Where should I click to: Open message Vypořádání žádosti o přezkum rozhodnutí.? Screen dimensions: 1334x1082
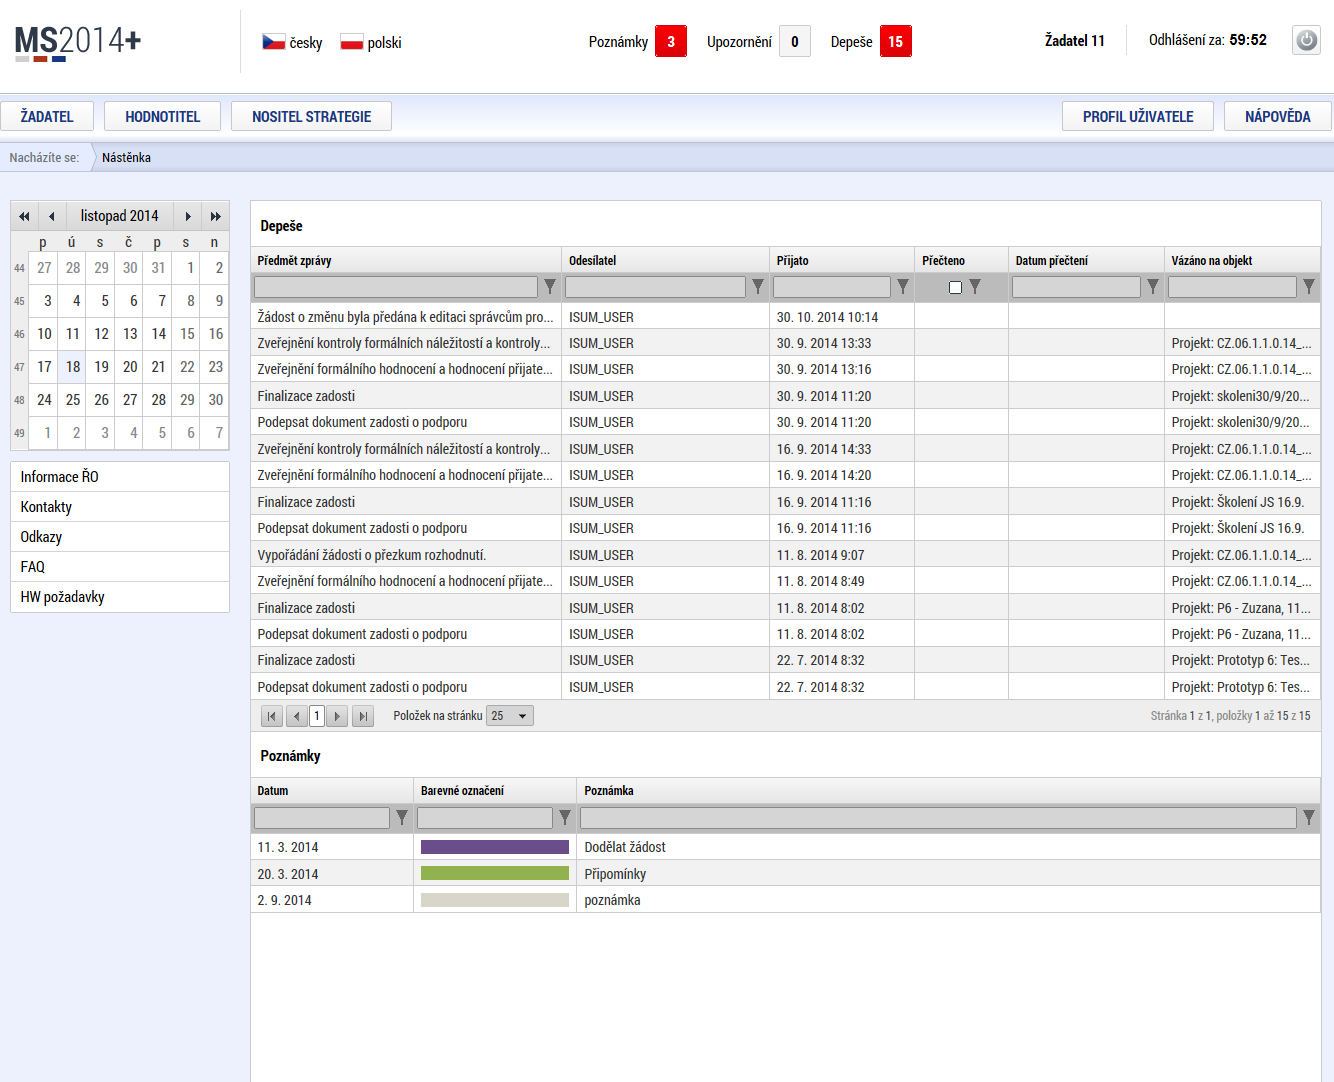[785, 555]
